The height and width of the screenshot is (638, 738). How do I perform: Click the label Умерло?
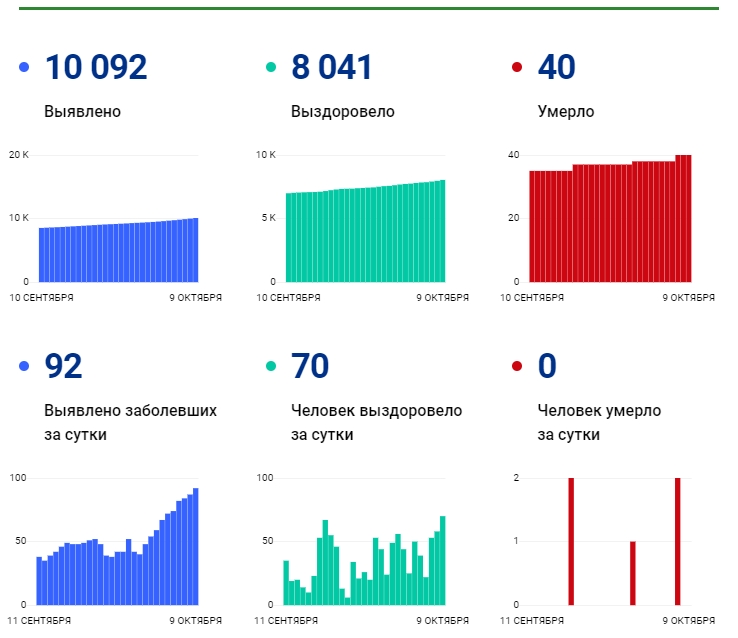(x=566, y=112)
